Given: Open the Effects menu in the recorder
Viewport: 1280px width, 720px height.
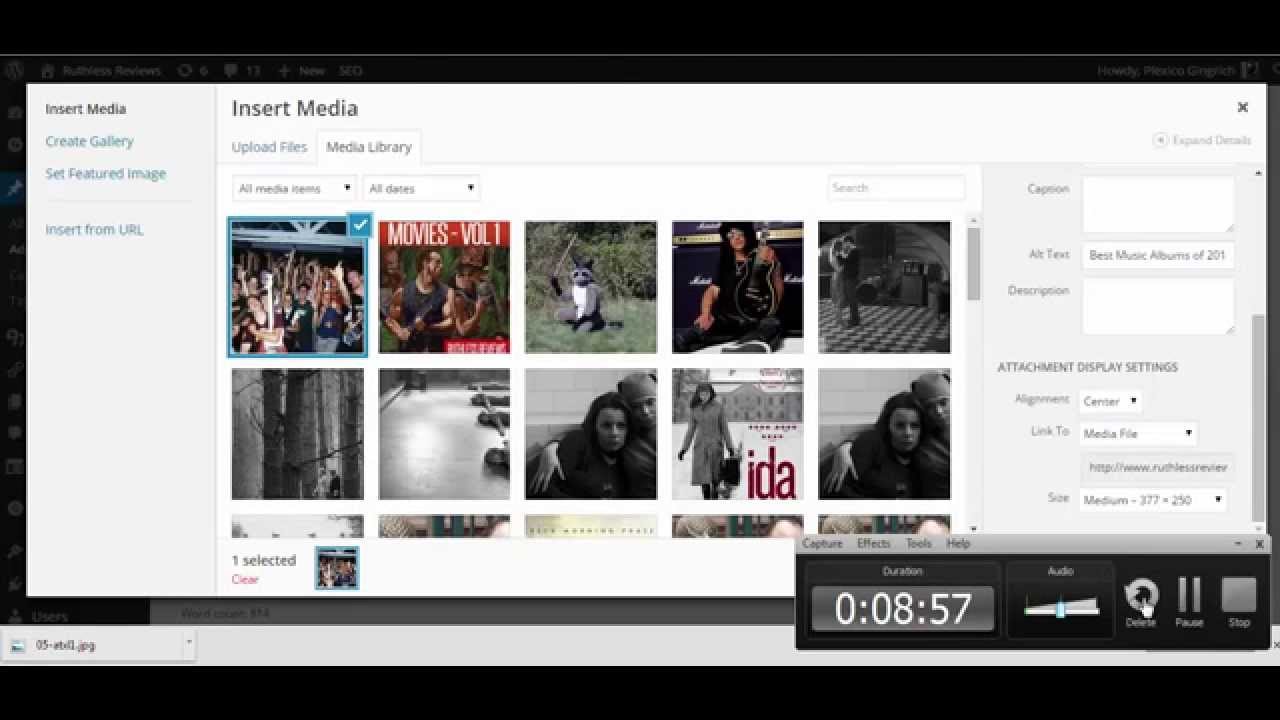Looking at the screenshot, I should (873, 544).
